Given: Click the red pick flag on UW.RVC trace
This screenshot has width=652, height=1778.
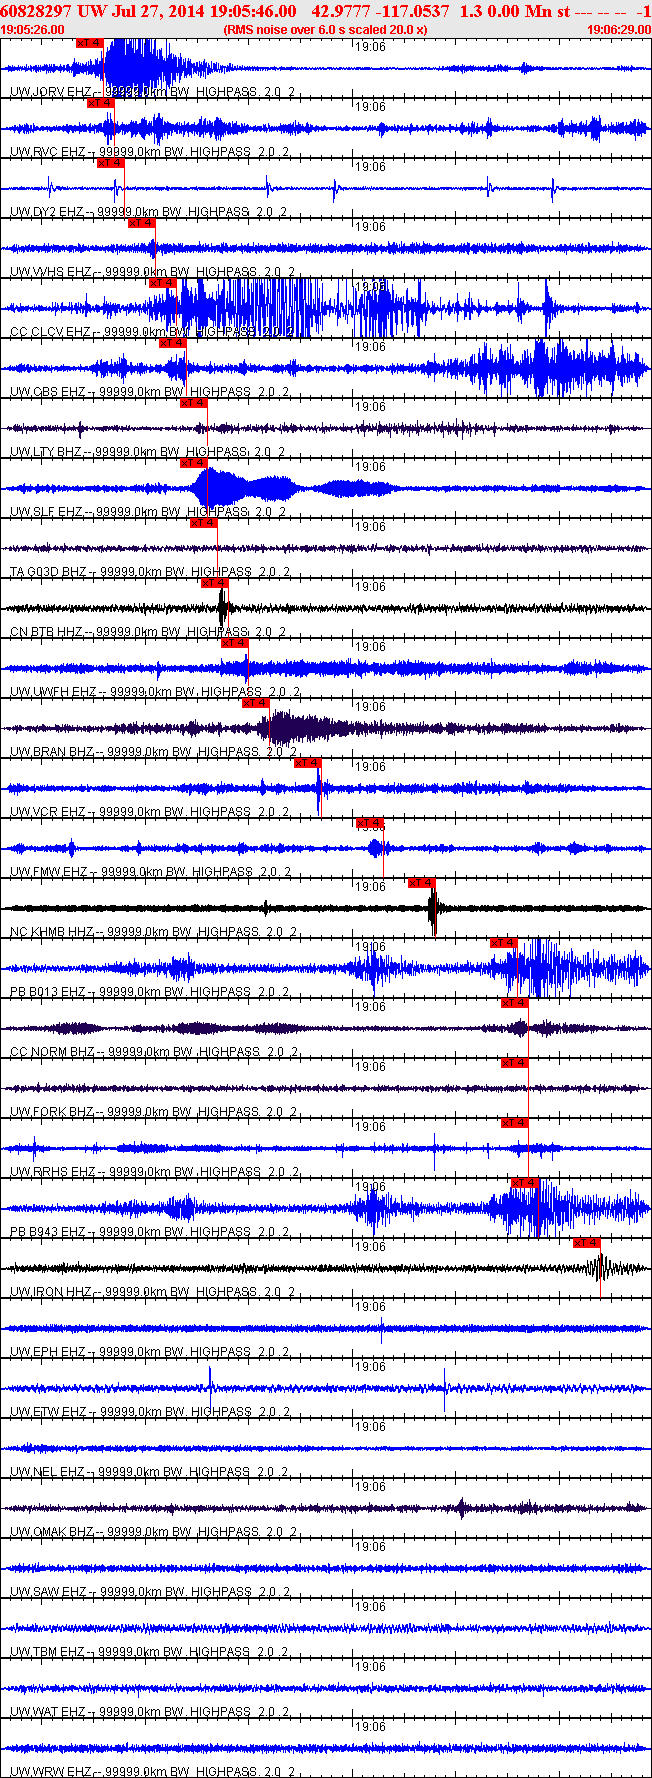Looking at the screenshot, I should pos(100,103).
